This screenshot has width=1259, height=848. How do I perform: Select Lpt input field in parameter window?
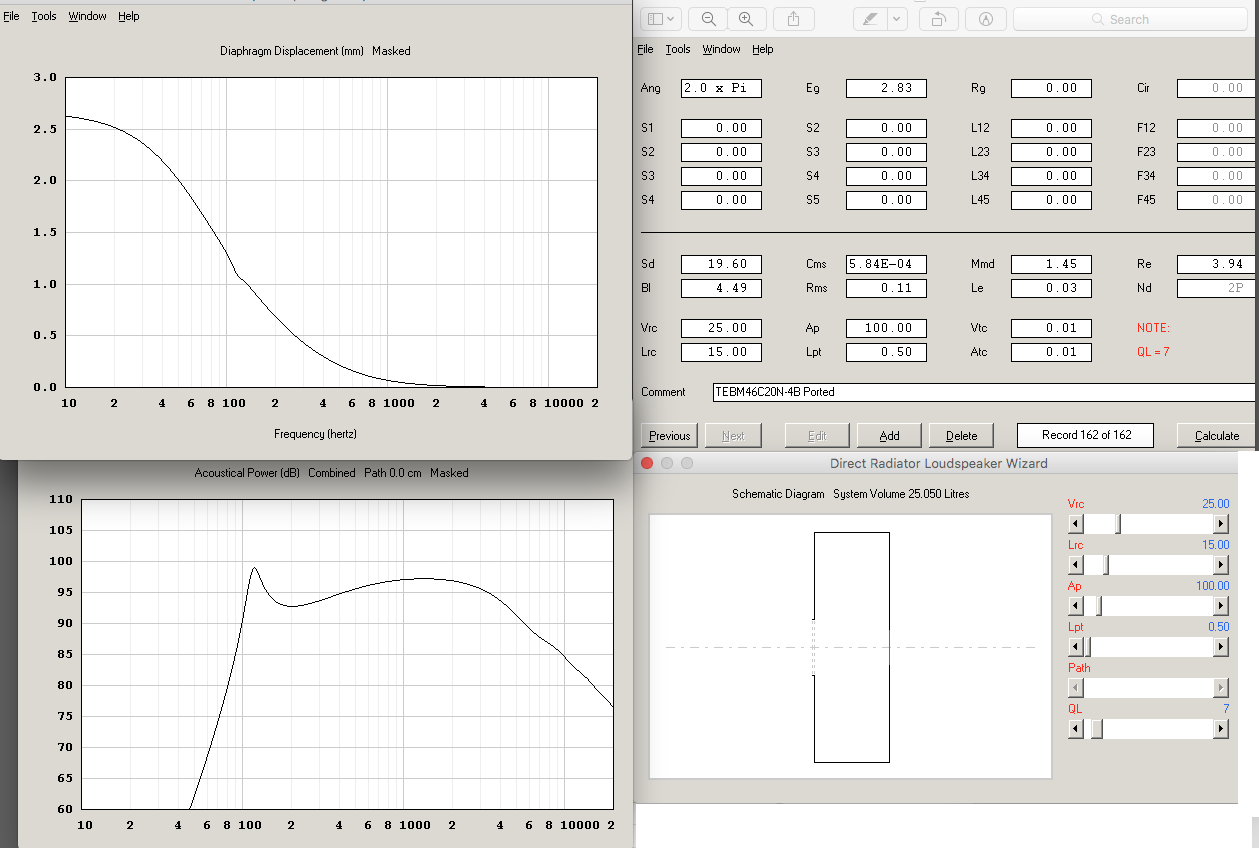[886, 352]
